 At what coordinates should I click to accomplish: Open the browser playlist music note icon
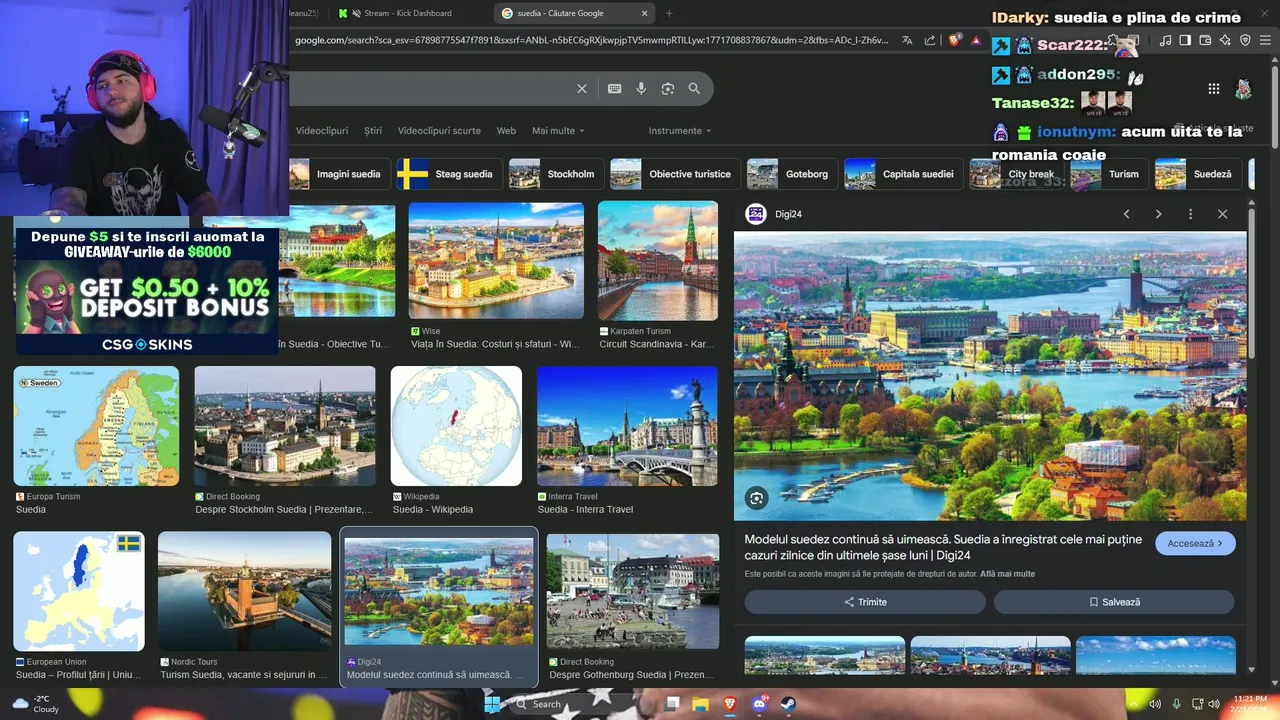tap(1165, 40)
